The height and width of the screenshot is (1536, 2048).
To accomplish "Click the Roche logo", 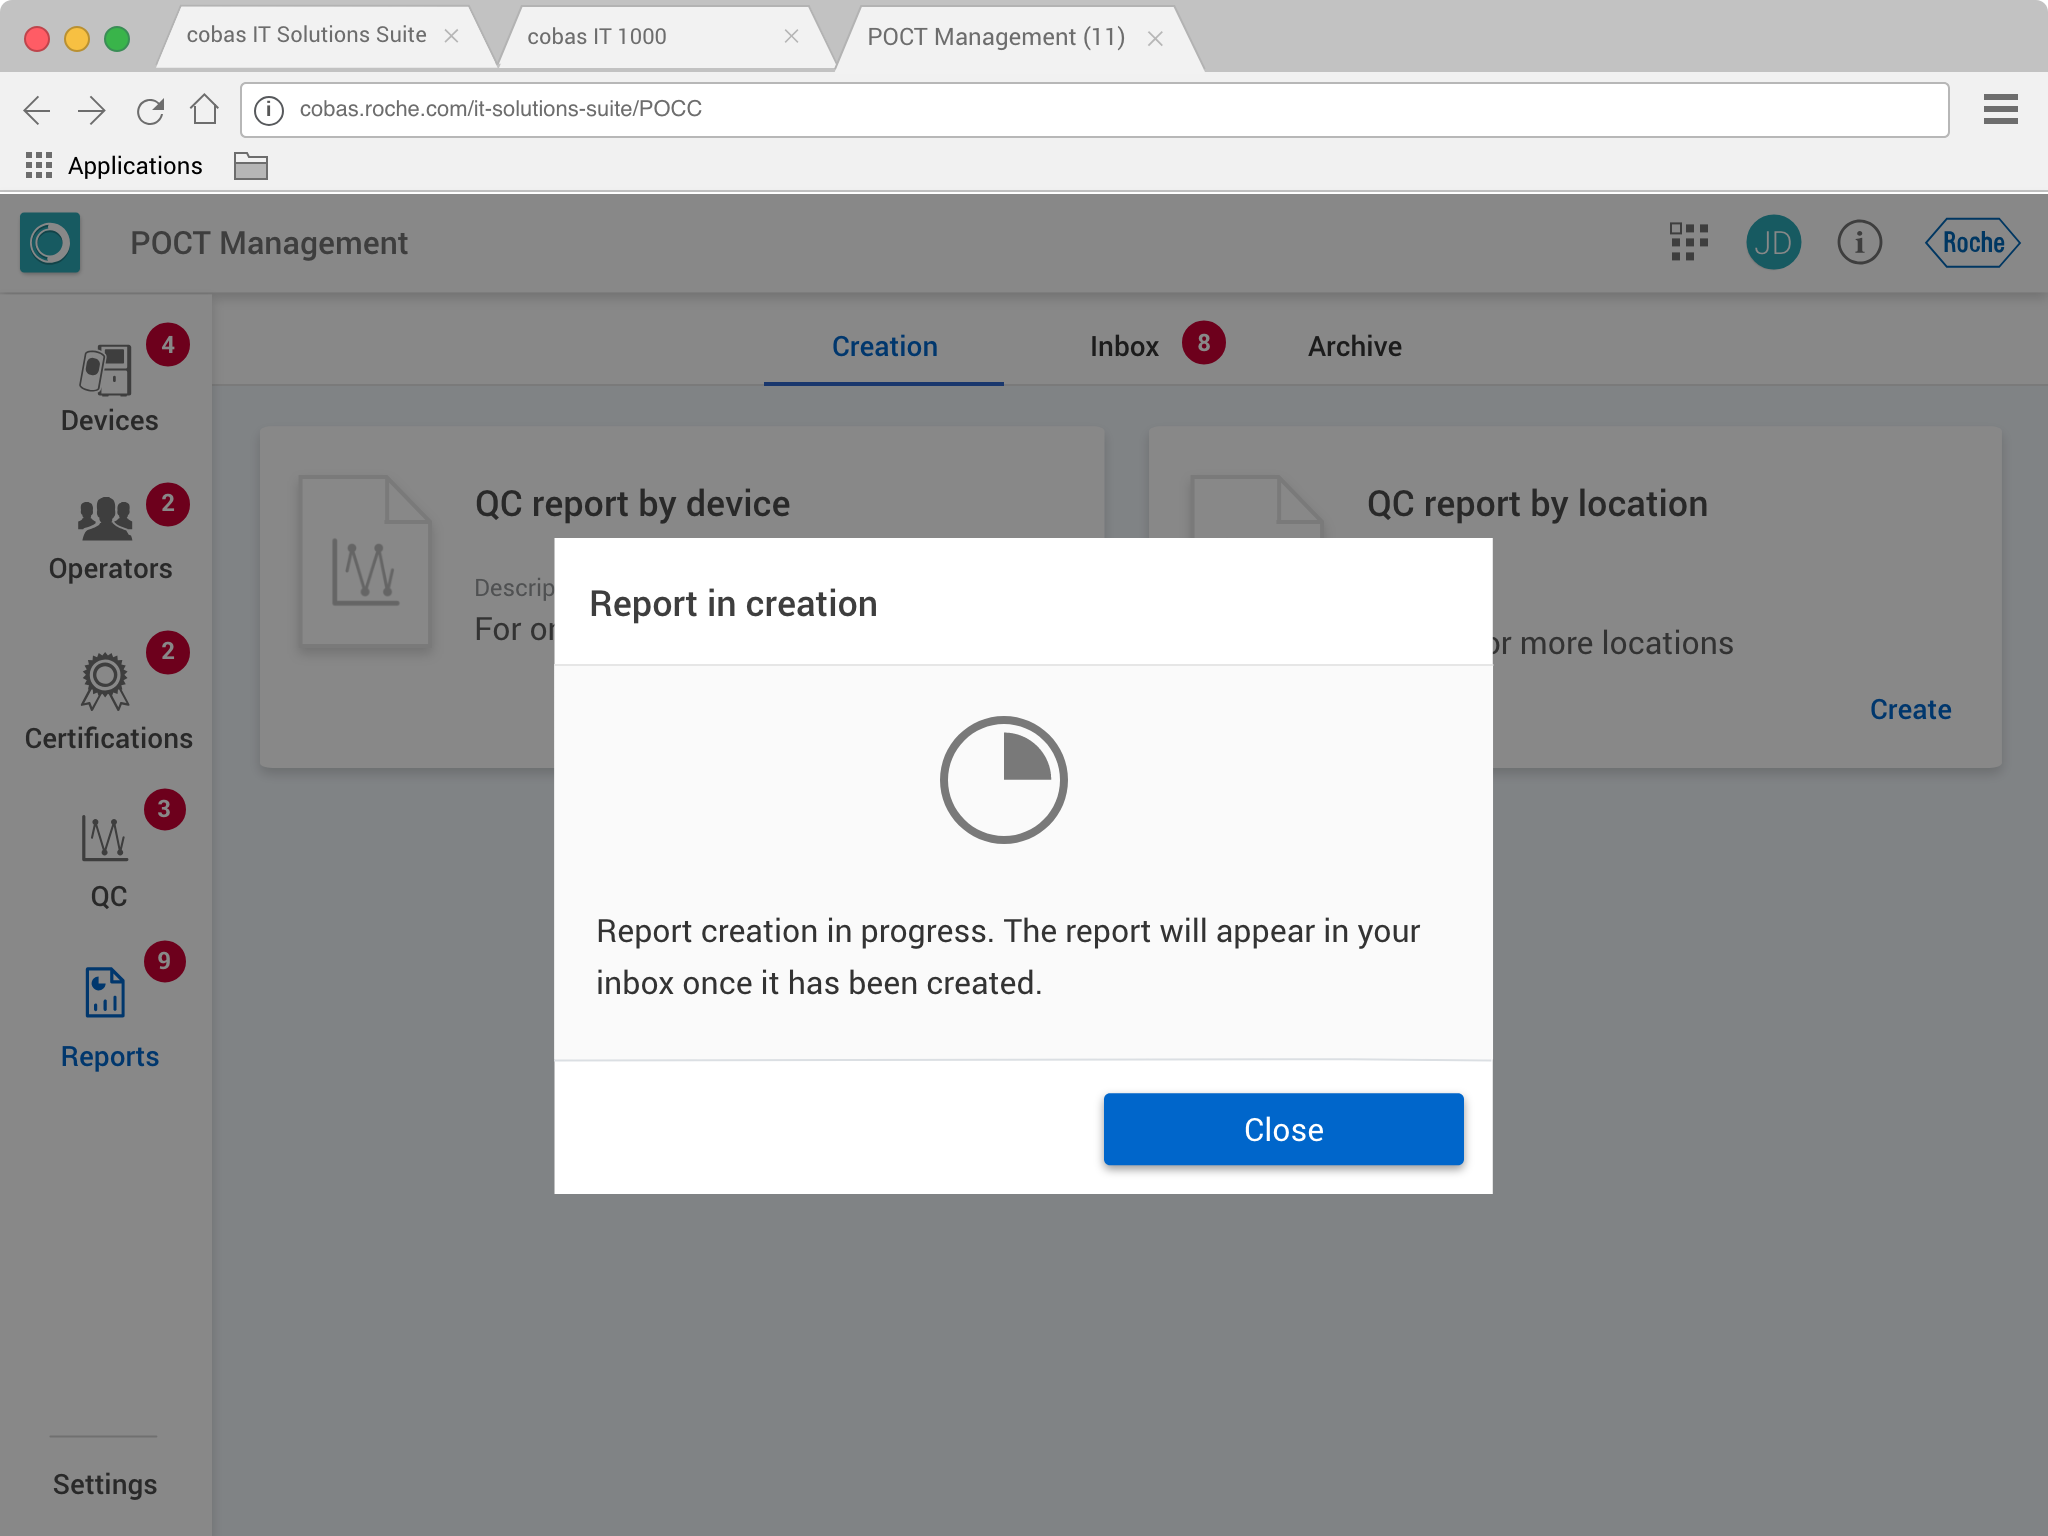I will [x=1972, y=242].
